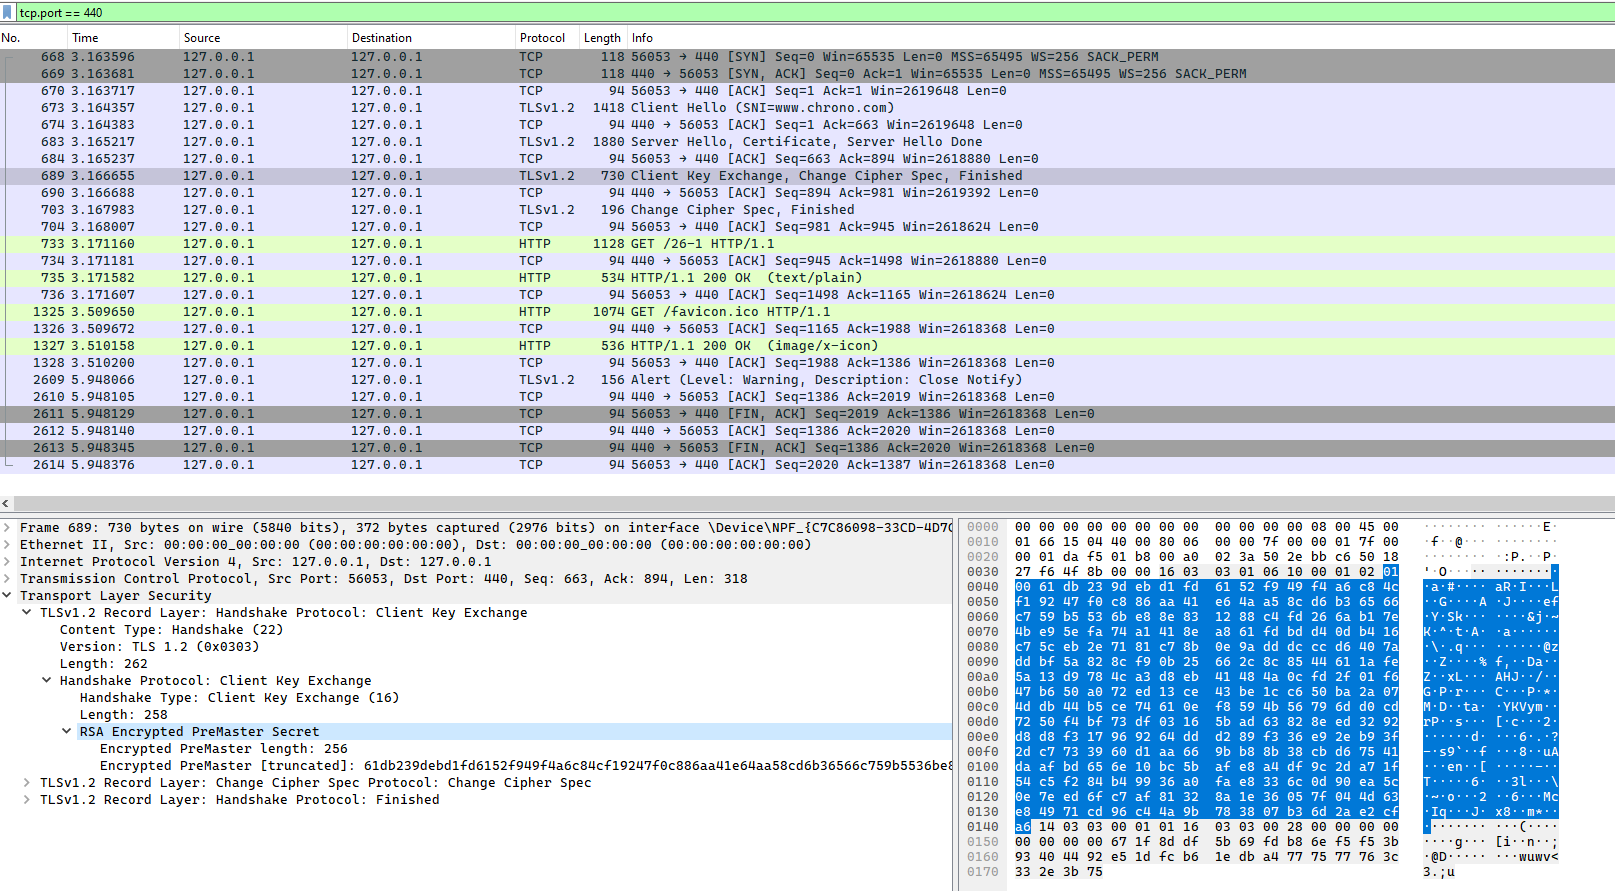
Task: Select packet 2609 Alert Close Notify row
Action: [x=807, y=380]
